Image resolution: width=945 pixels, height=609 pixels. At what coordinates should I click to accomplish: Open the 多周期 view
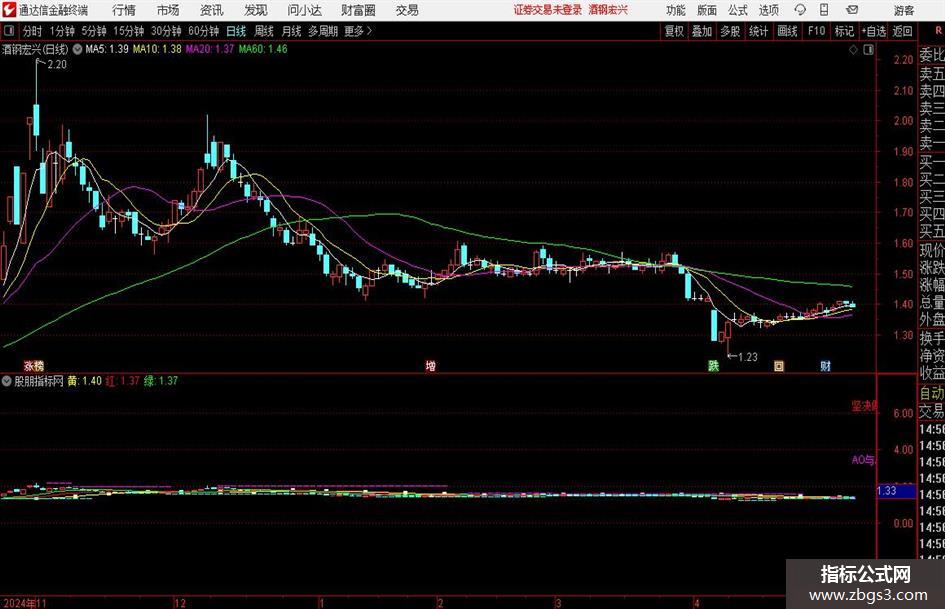(323, 31)
